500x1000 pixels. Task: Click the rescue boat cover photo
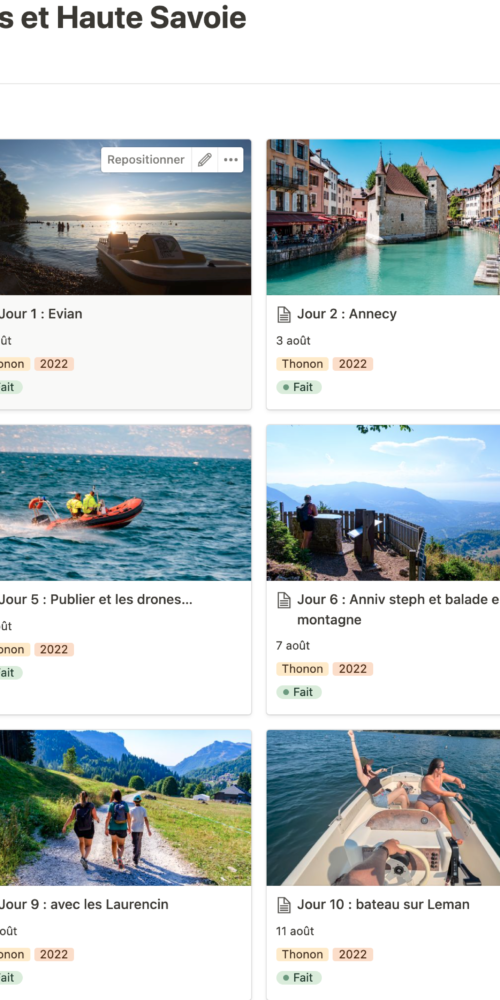[126, 503]
